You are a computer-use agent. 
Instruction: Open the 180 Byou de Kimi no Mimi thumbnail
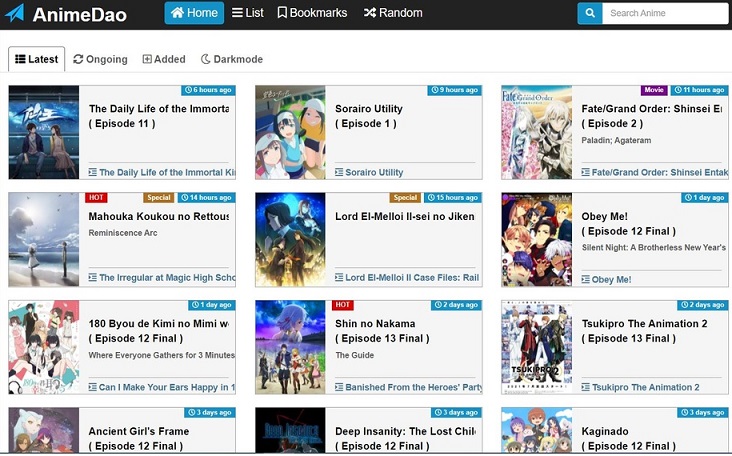coord(44,347)
